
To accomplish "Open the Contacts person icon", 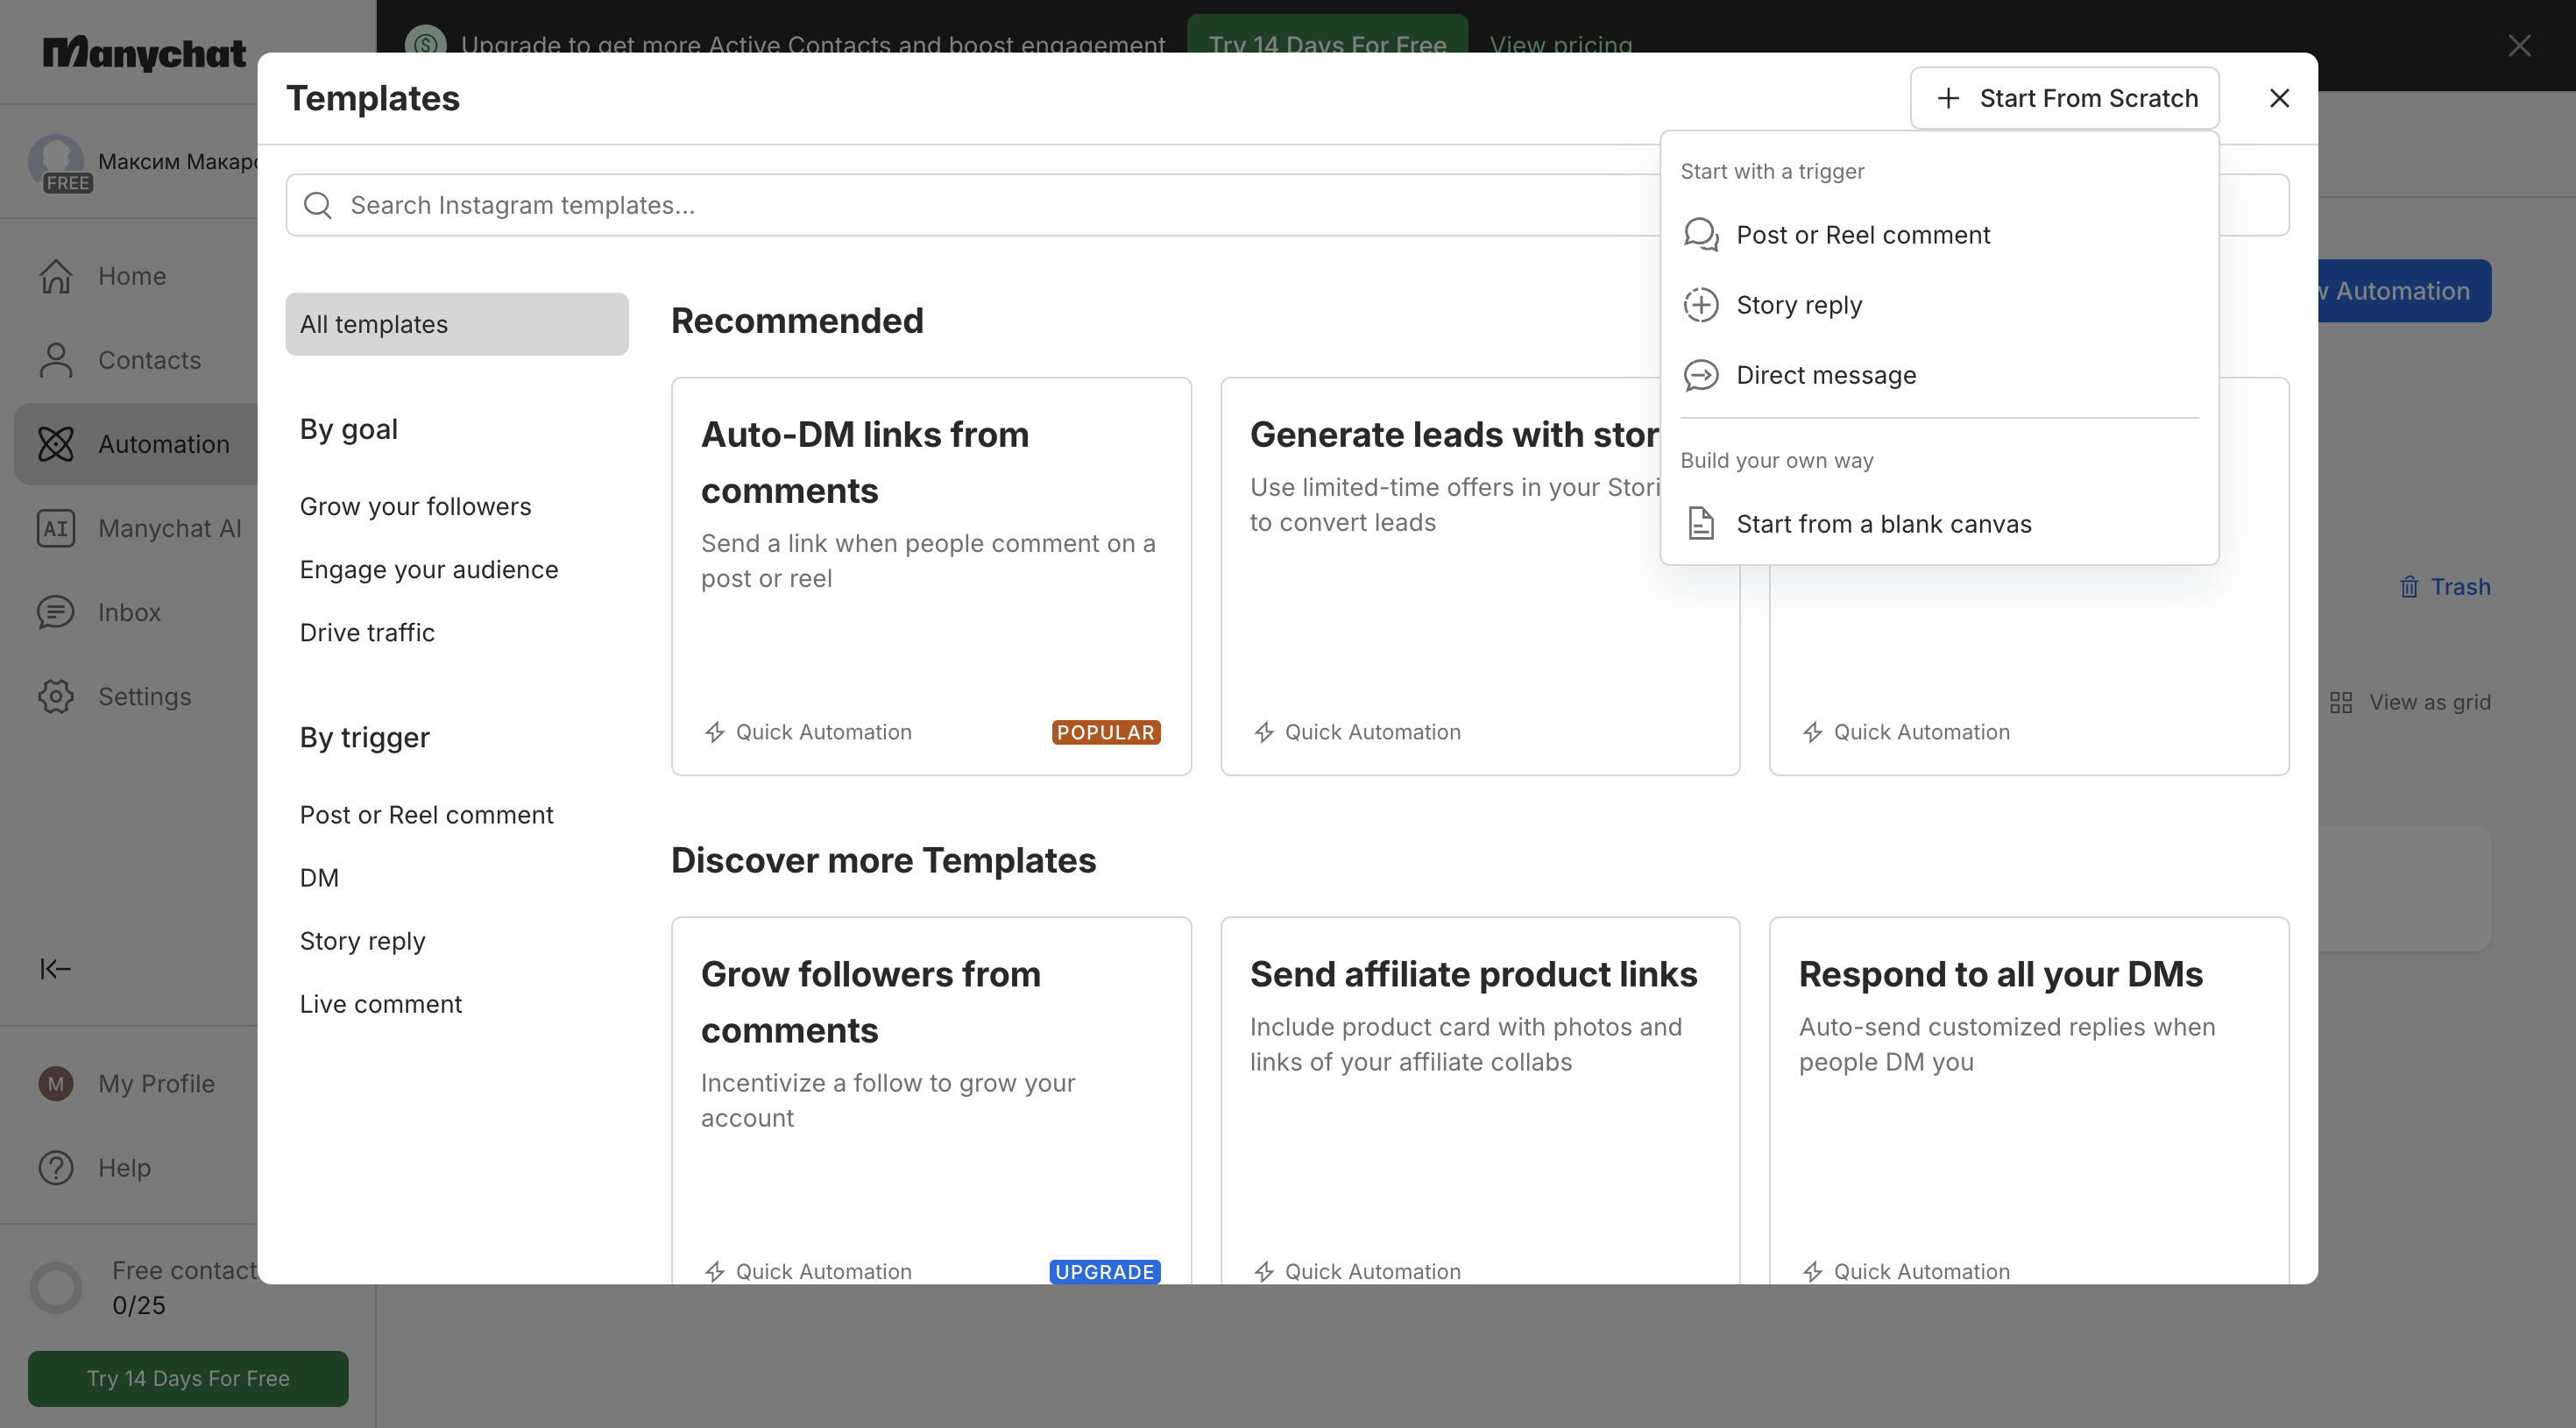I will click(x=56, y=360).
